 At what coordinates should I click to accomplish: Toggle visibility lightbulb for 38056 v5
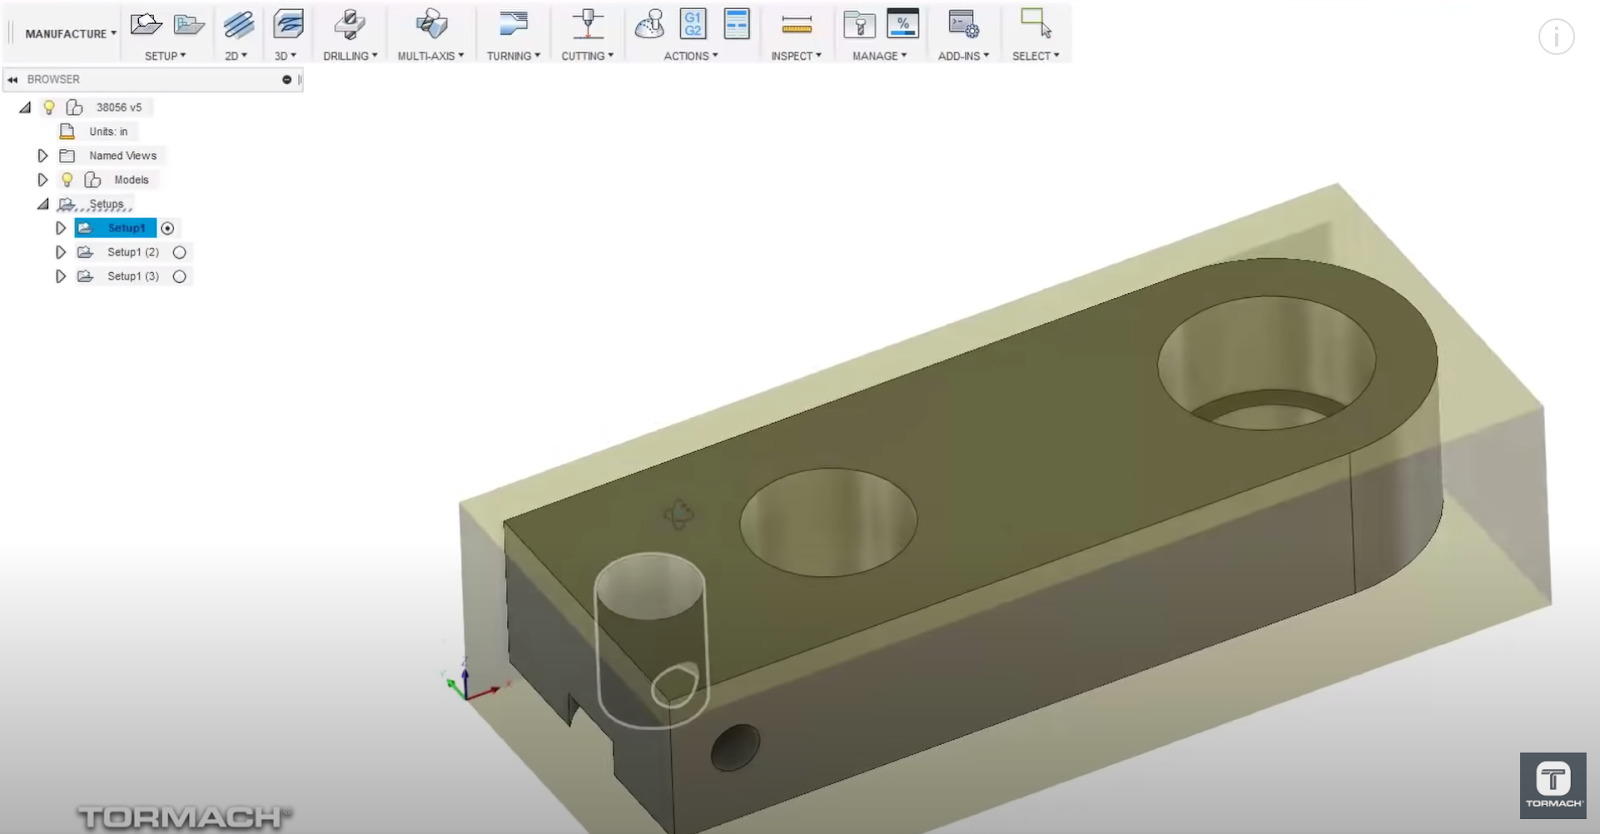[49, 107]
